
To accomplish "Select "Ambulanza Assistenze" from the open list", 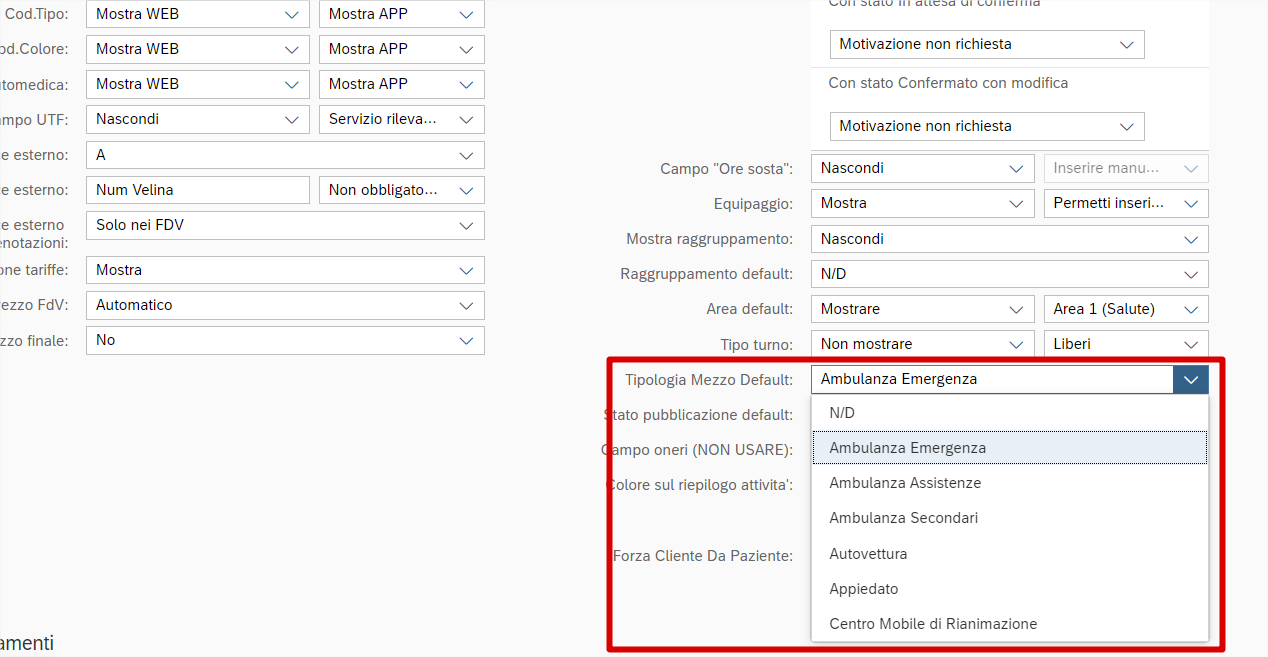I will [905, 483].
